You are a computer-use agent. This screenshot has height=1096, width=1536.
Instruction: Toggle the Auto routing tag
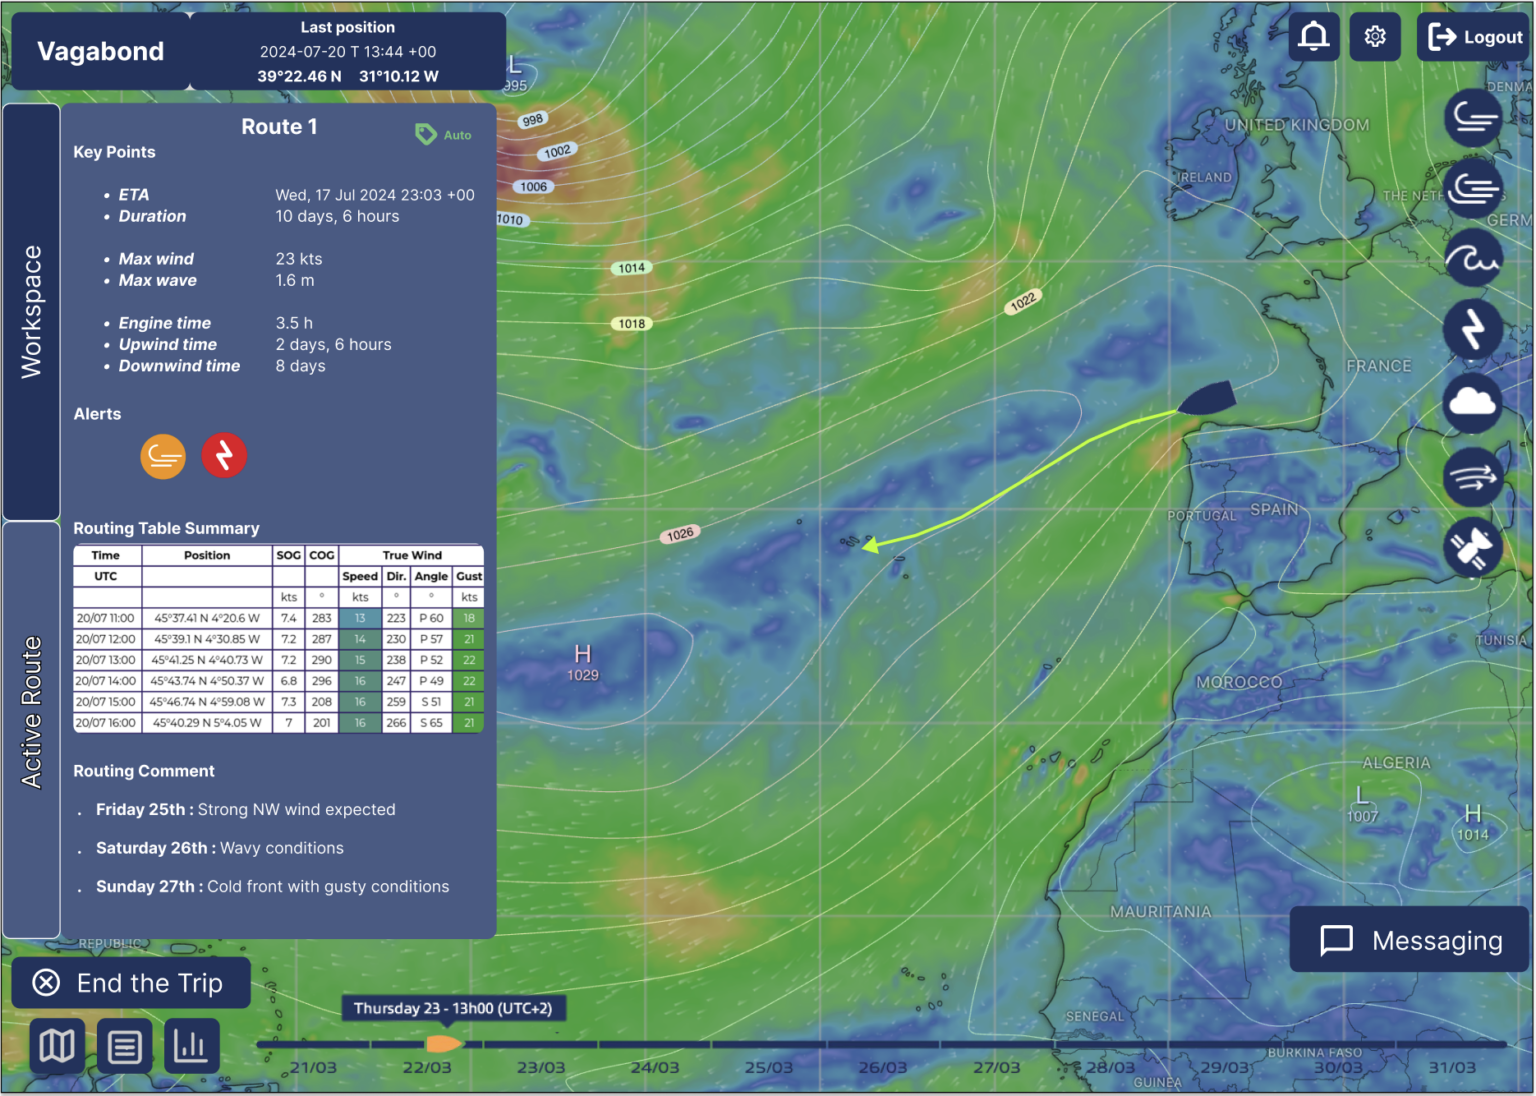(442, 133)
